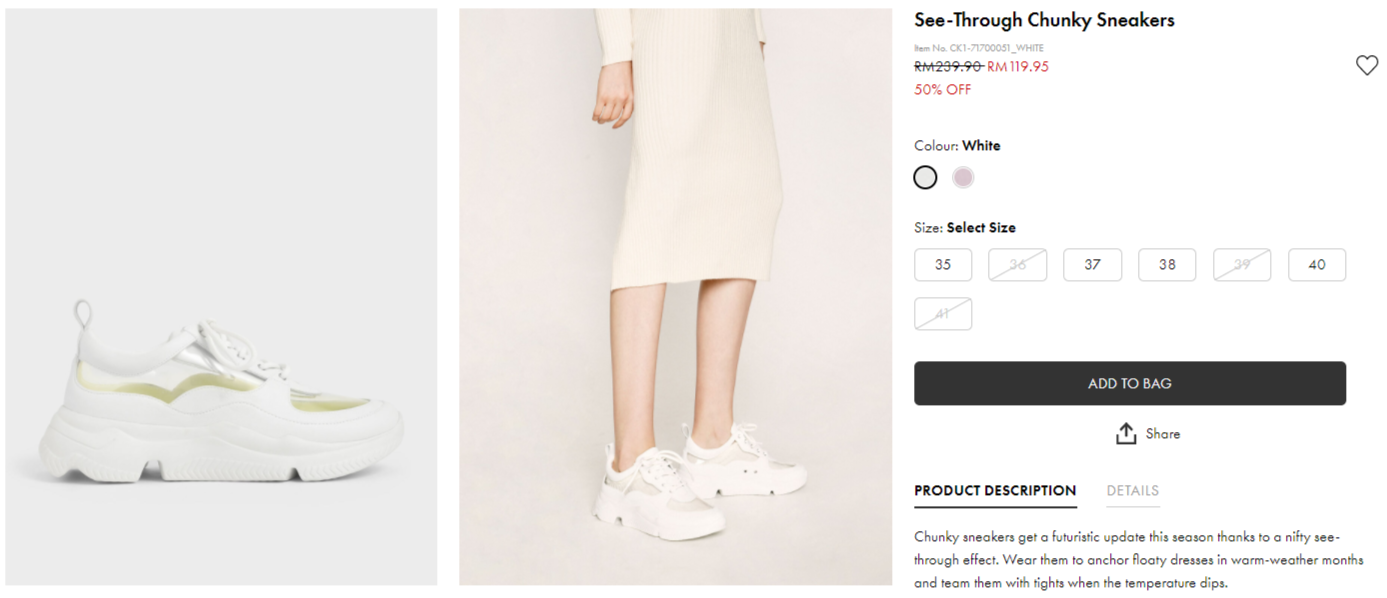Pick the crossed-out size 36
This screenshot has width=1387, height=598.
(x=1017, y=265)
